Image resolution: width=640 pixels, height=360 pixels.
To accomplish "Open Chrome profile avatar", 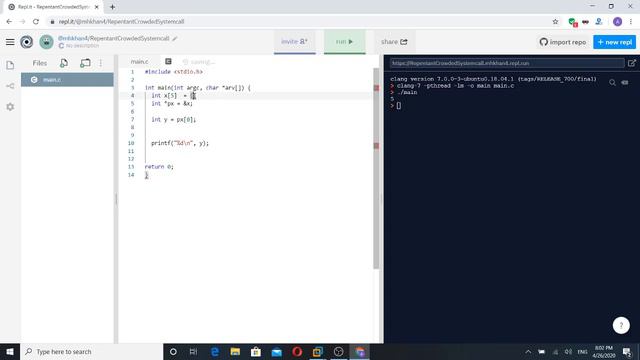I will point(617,22).
